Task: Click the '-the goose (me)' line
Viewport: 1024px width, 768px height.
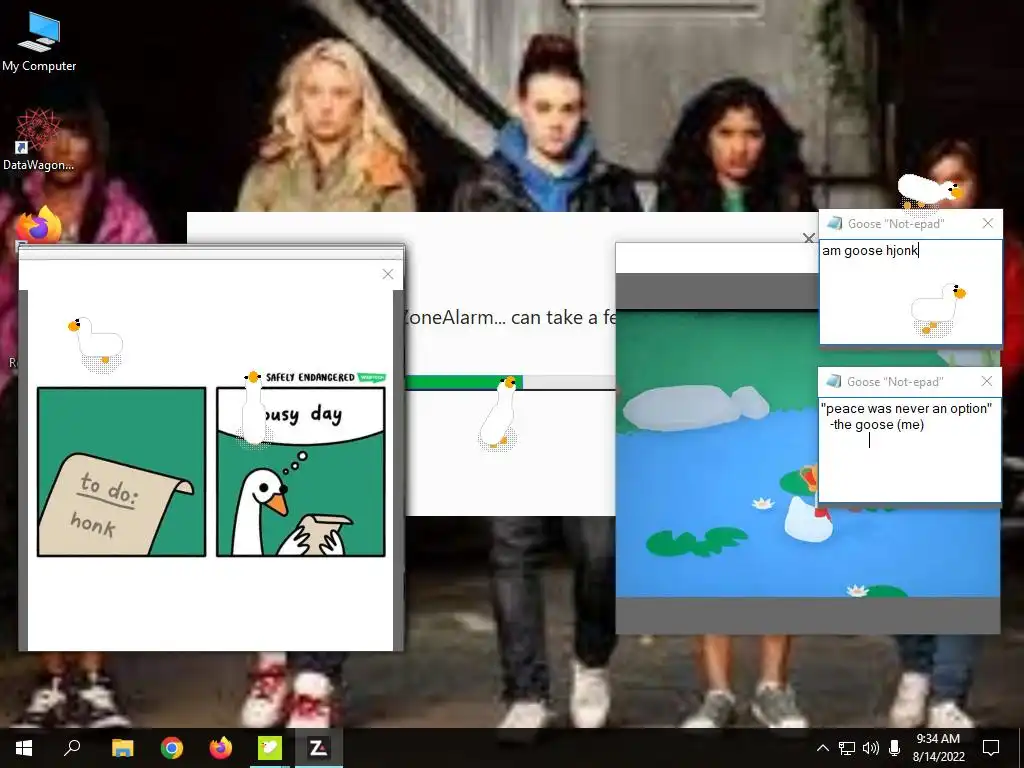Action: pyautogui.click(x=877, y=424)
